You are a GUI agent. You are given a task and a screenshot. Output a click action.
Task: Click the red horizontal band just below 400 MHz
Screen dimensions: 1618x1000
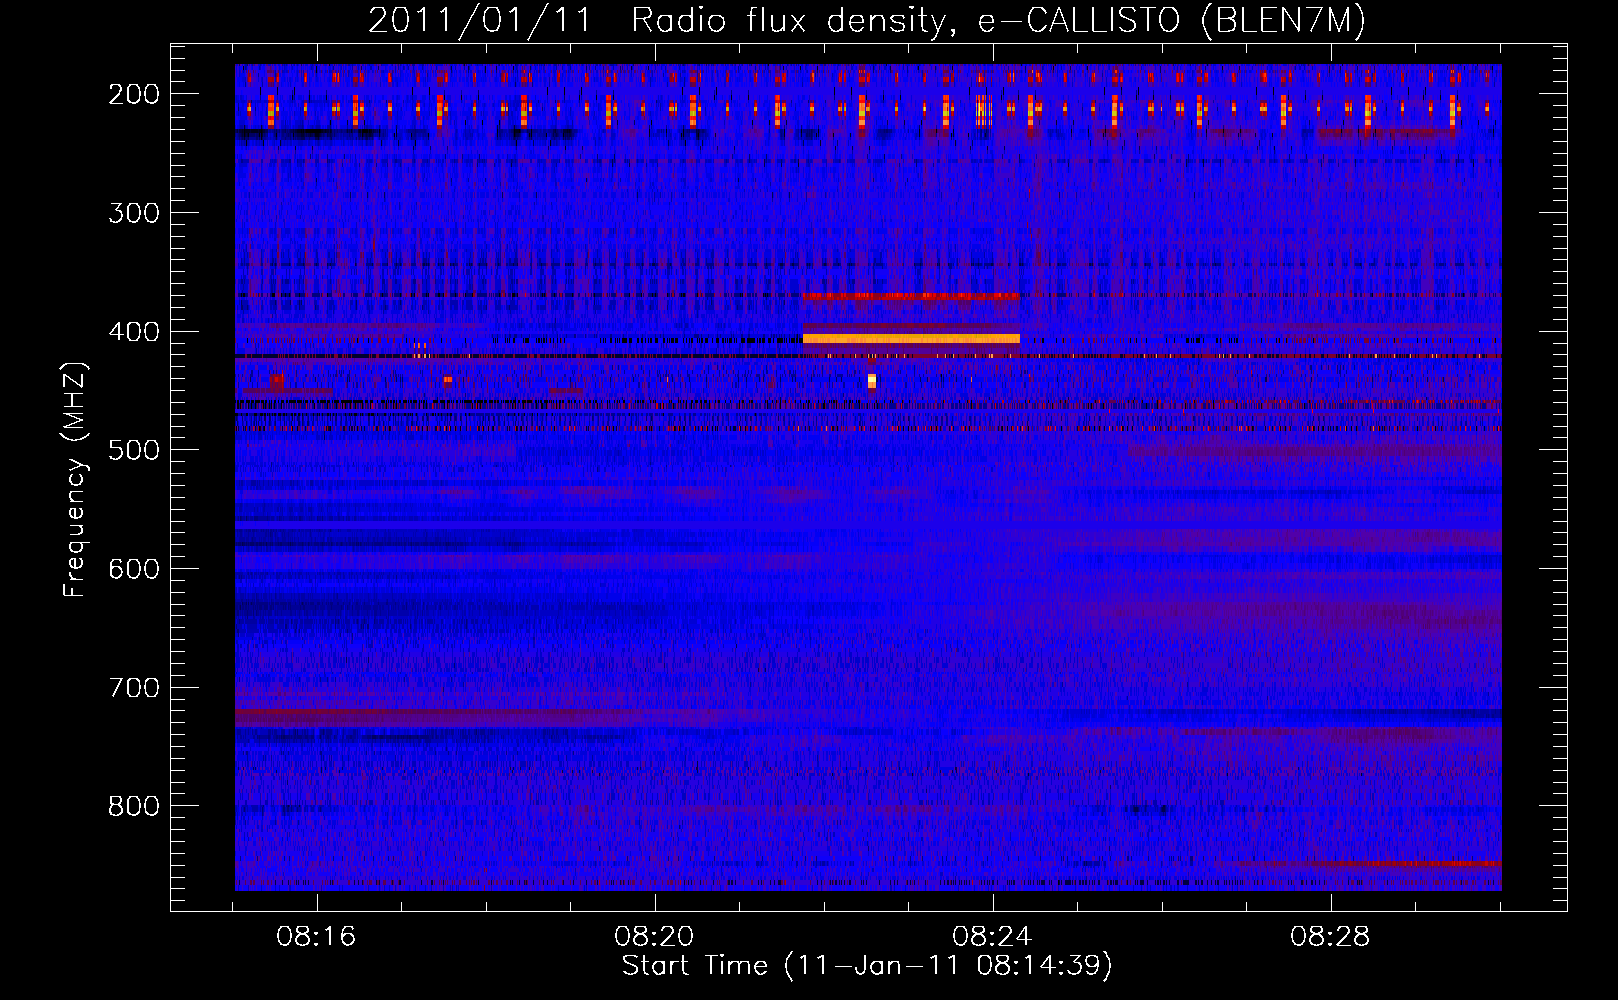[x=911, y=296]
